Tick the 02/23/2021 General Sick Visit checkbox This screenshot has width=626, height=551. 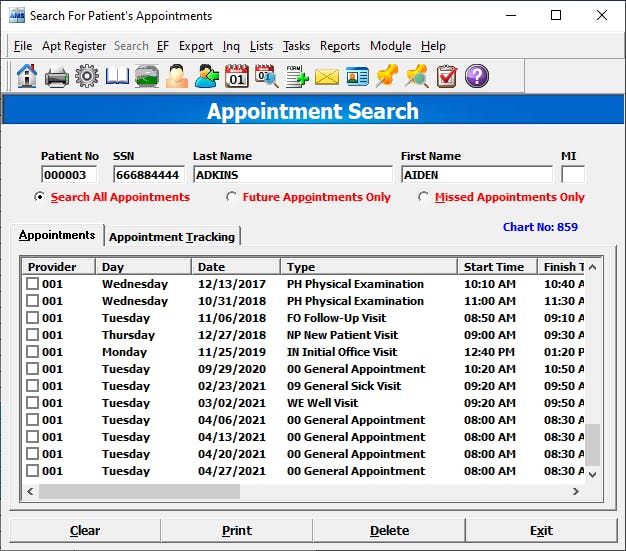click(32, 386)
